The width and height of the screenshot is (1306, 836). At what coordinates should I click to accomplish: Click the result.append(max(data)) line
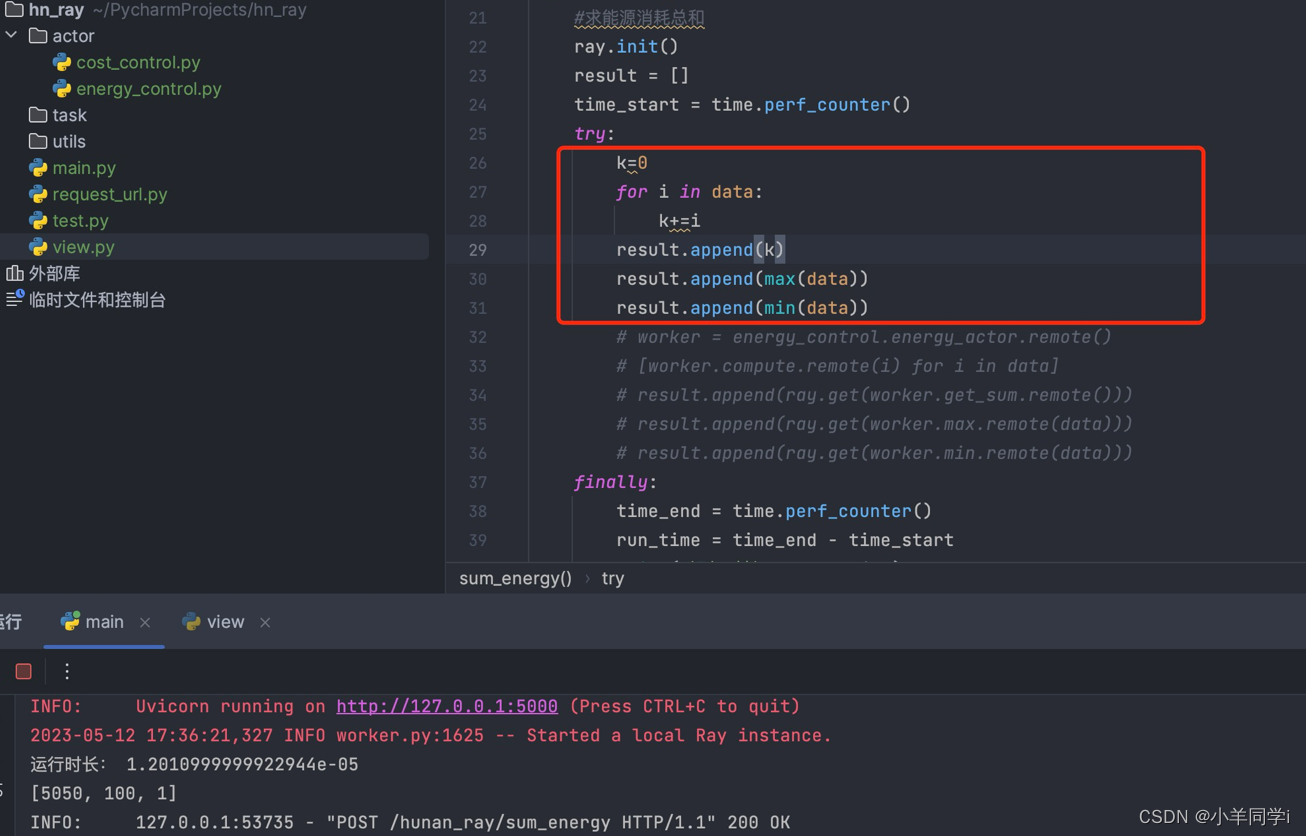(742, 279)
